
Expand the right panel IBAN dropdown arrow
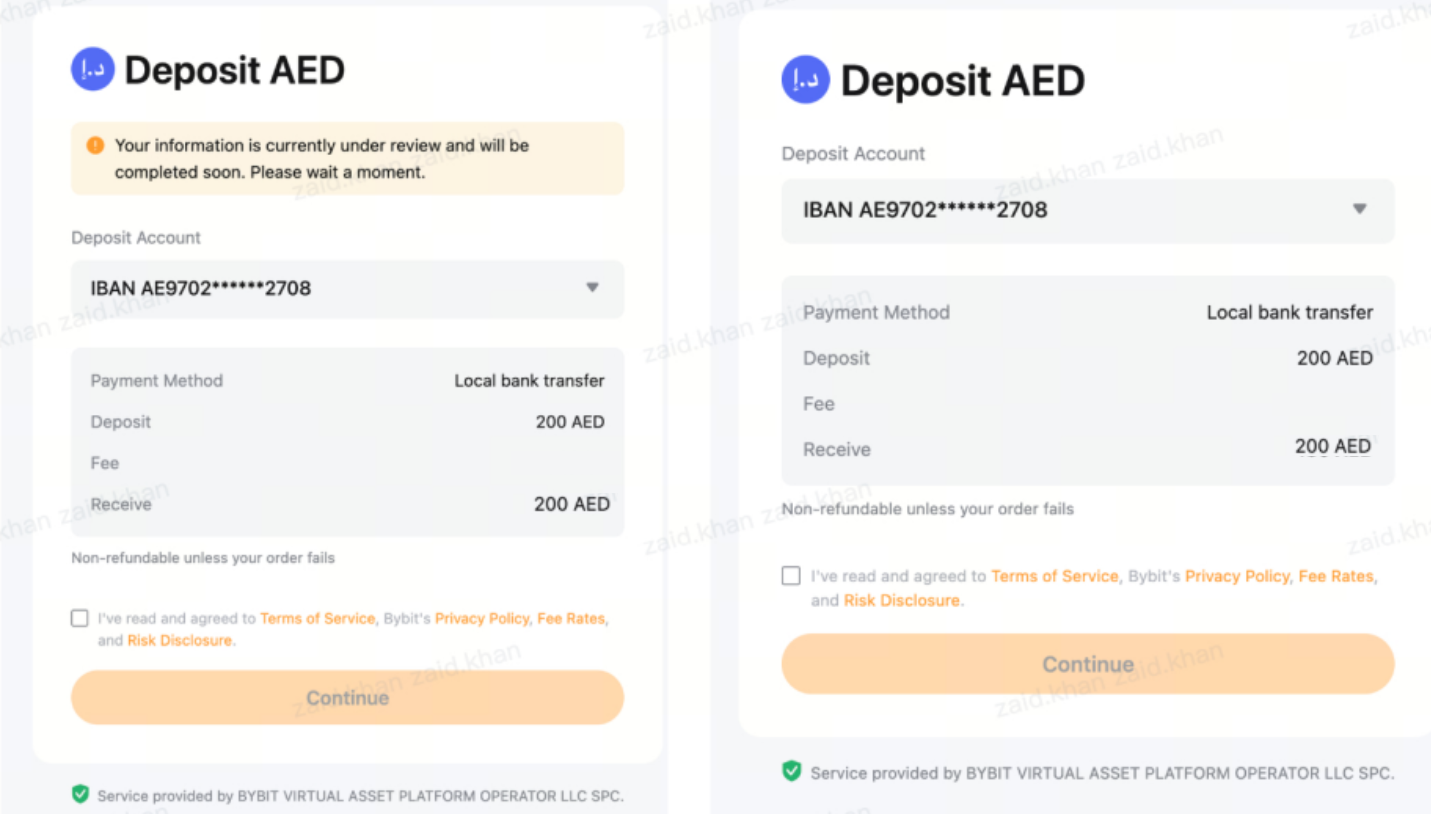coord(1359,209)
